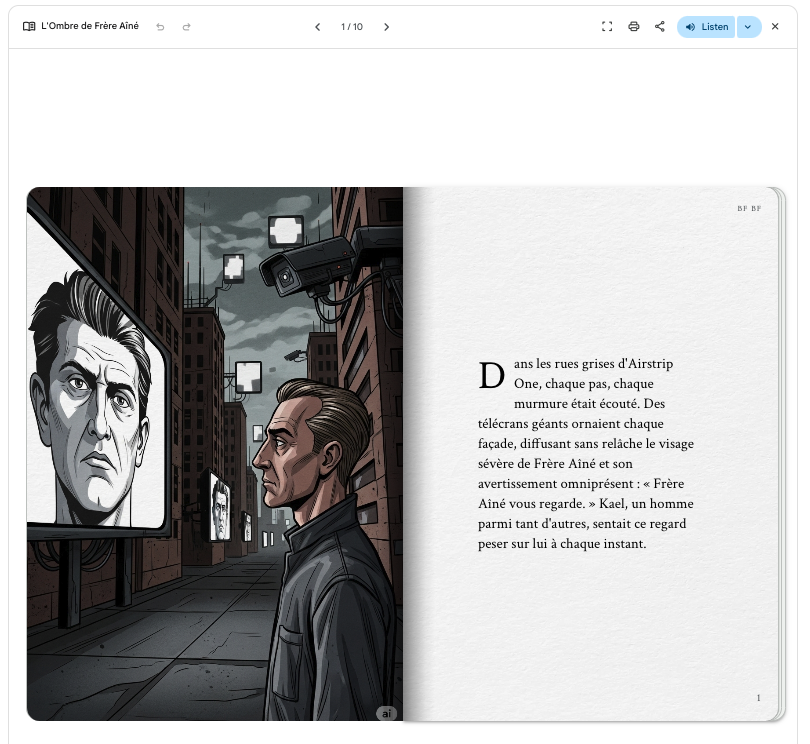Click the 1 / 10 page indicator
This screenshot has height=744, width=810.
352,27
